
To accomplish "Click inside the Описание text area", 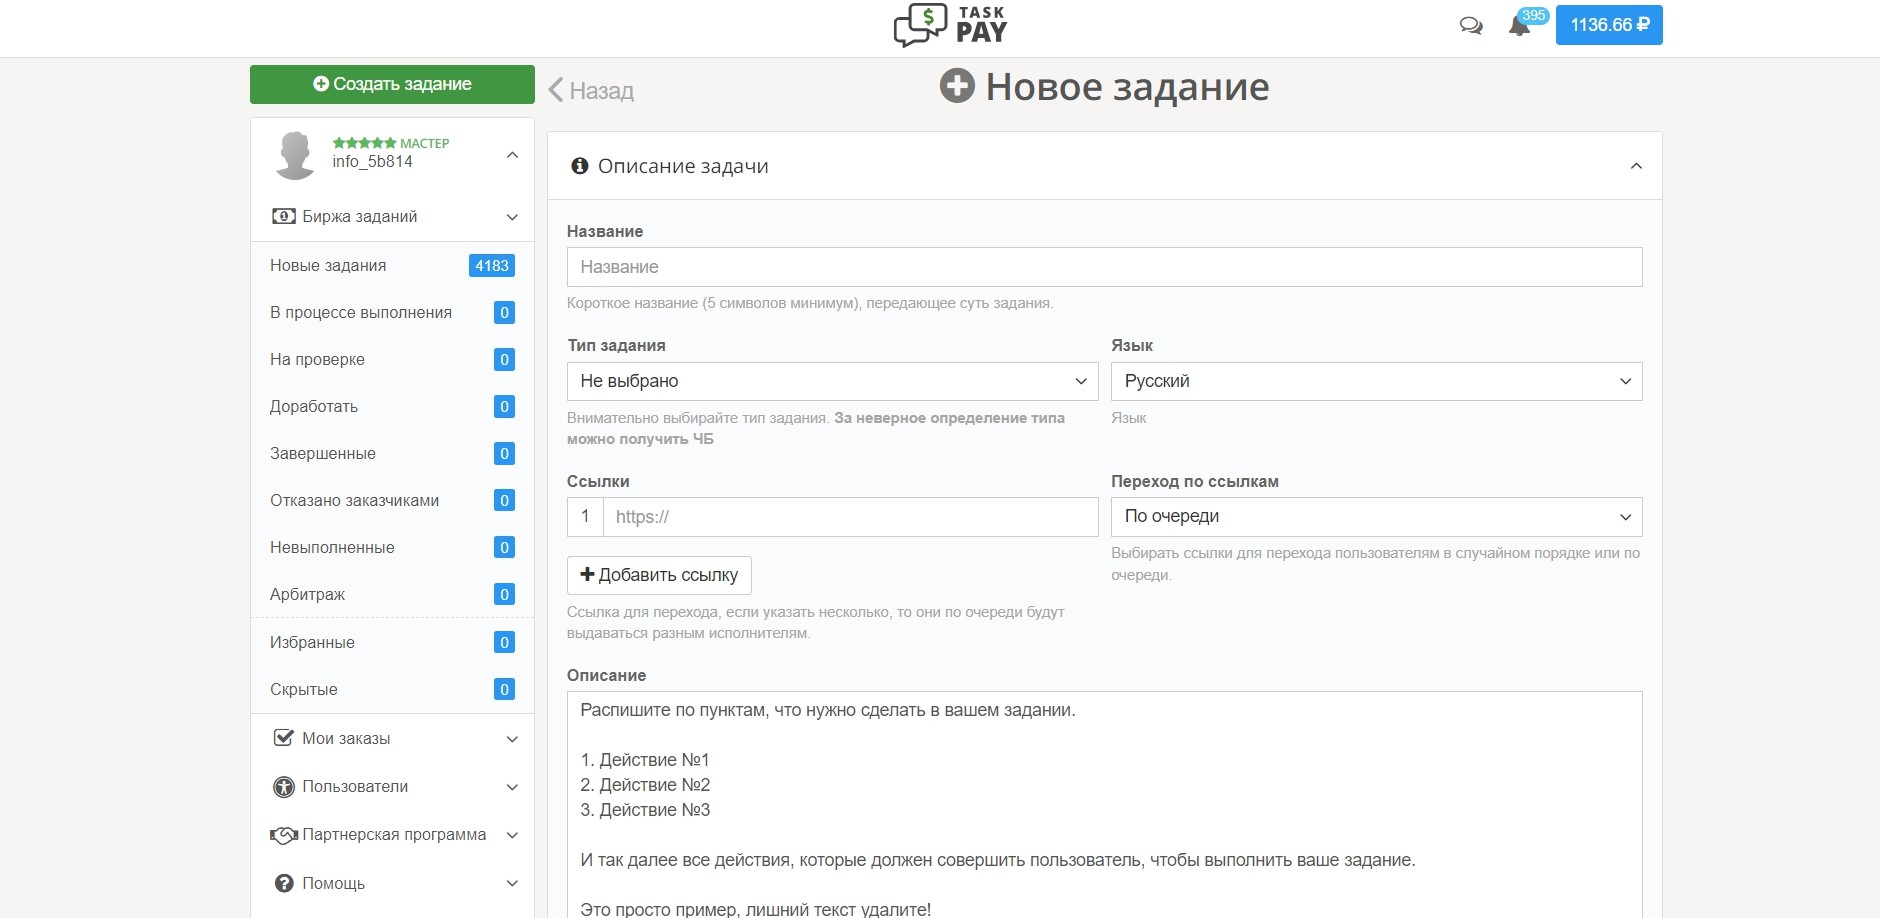I will coord(1104,805).
